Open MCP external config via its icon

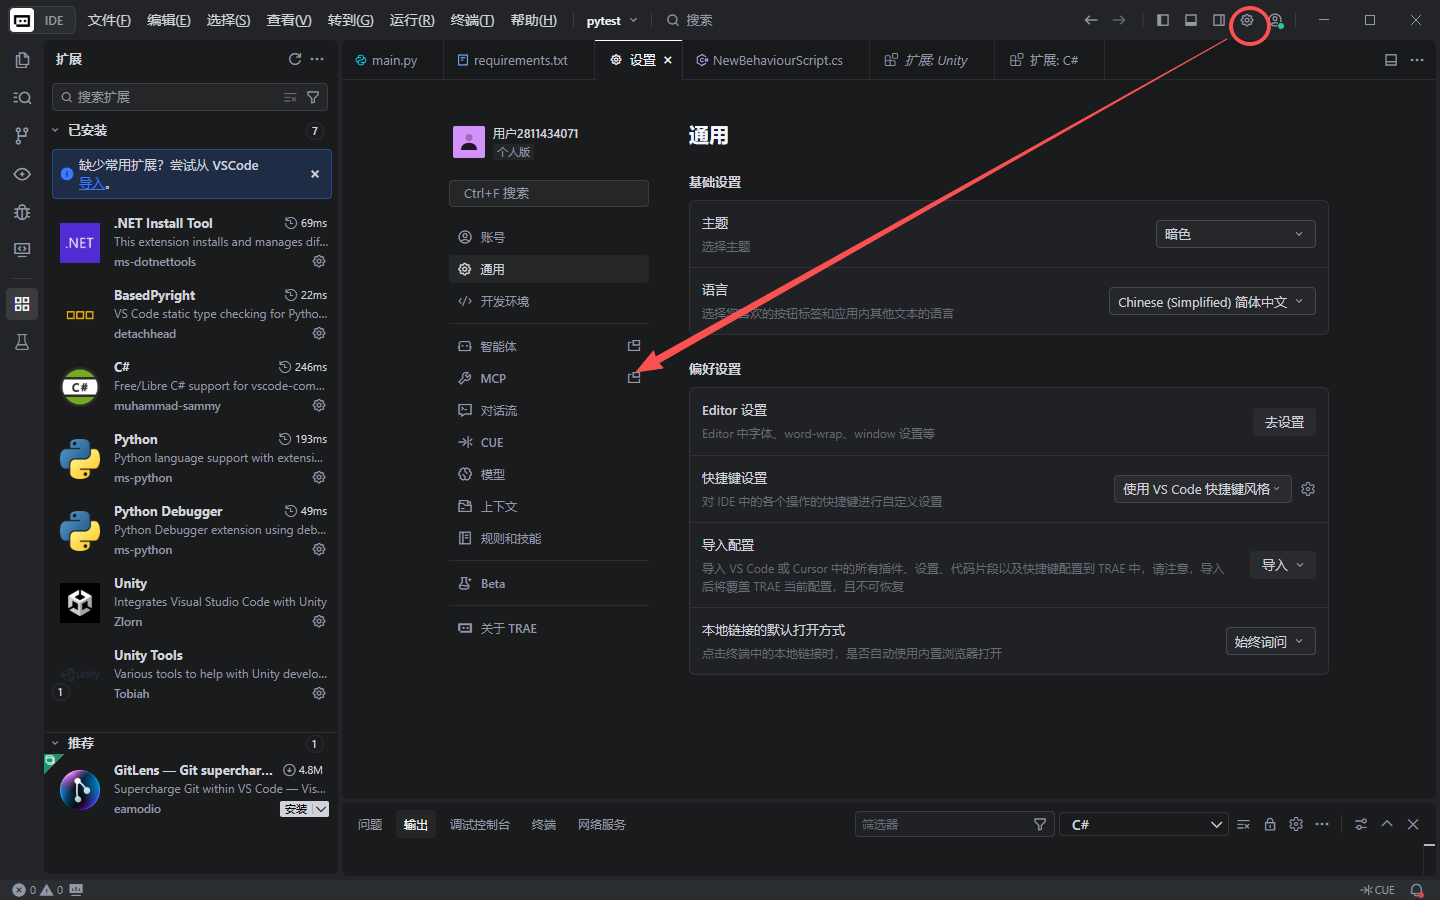click(634, 378)
